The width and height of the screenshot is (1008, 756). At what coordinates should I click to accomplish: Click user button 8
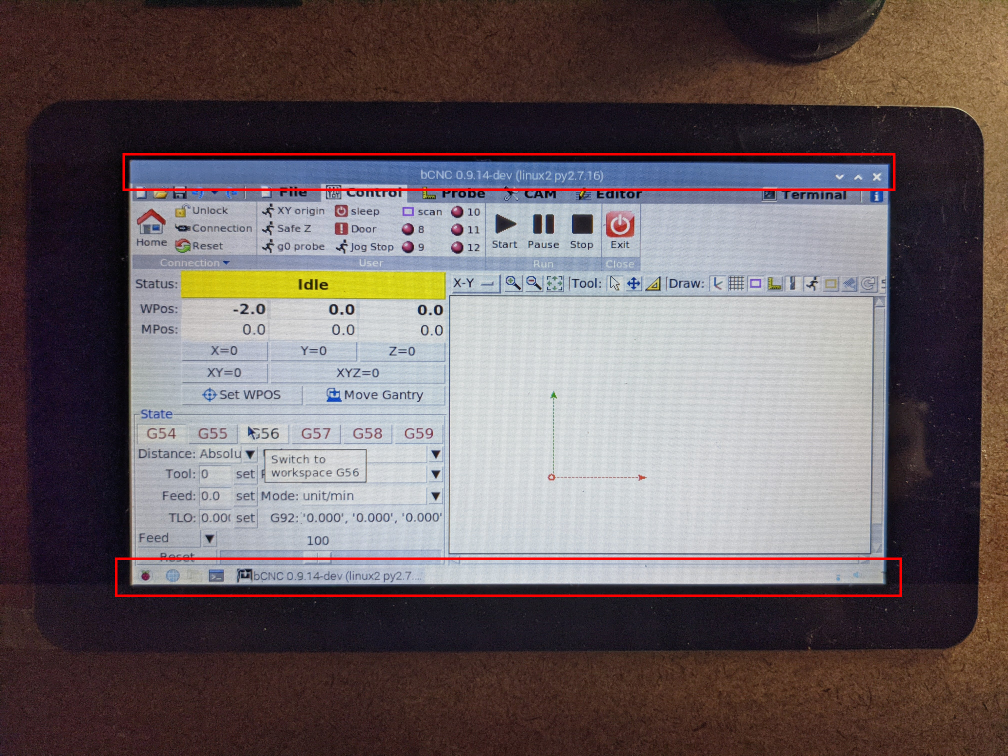point(413,229)
